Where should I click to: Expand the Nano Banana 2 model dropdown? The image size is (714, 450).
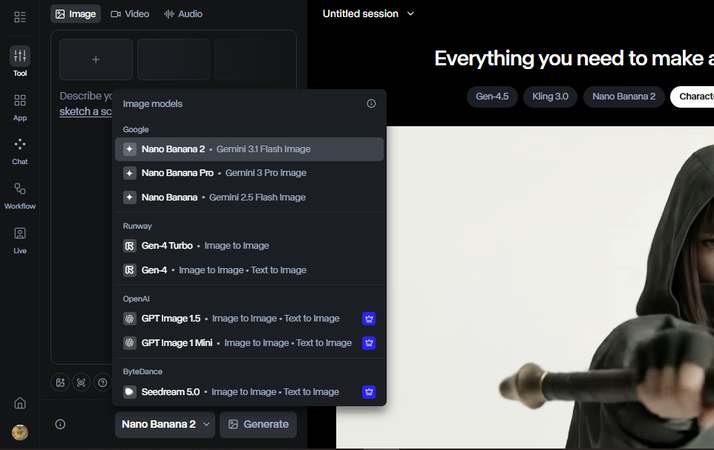tap(165, 424)
